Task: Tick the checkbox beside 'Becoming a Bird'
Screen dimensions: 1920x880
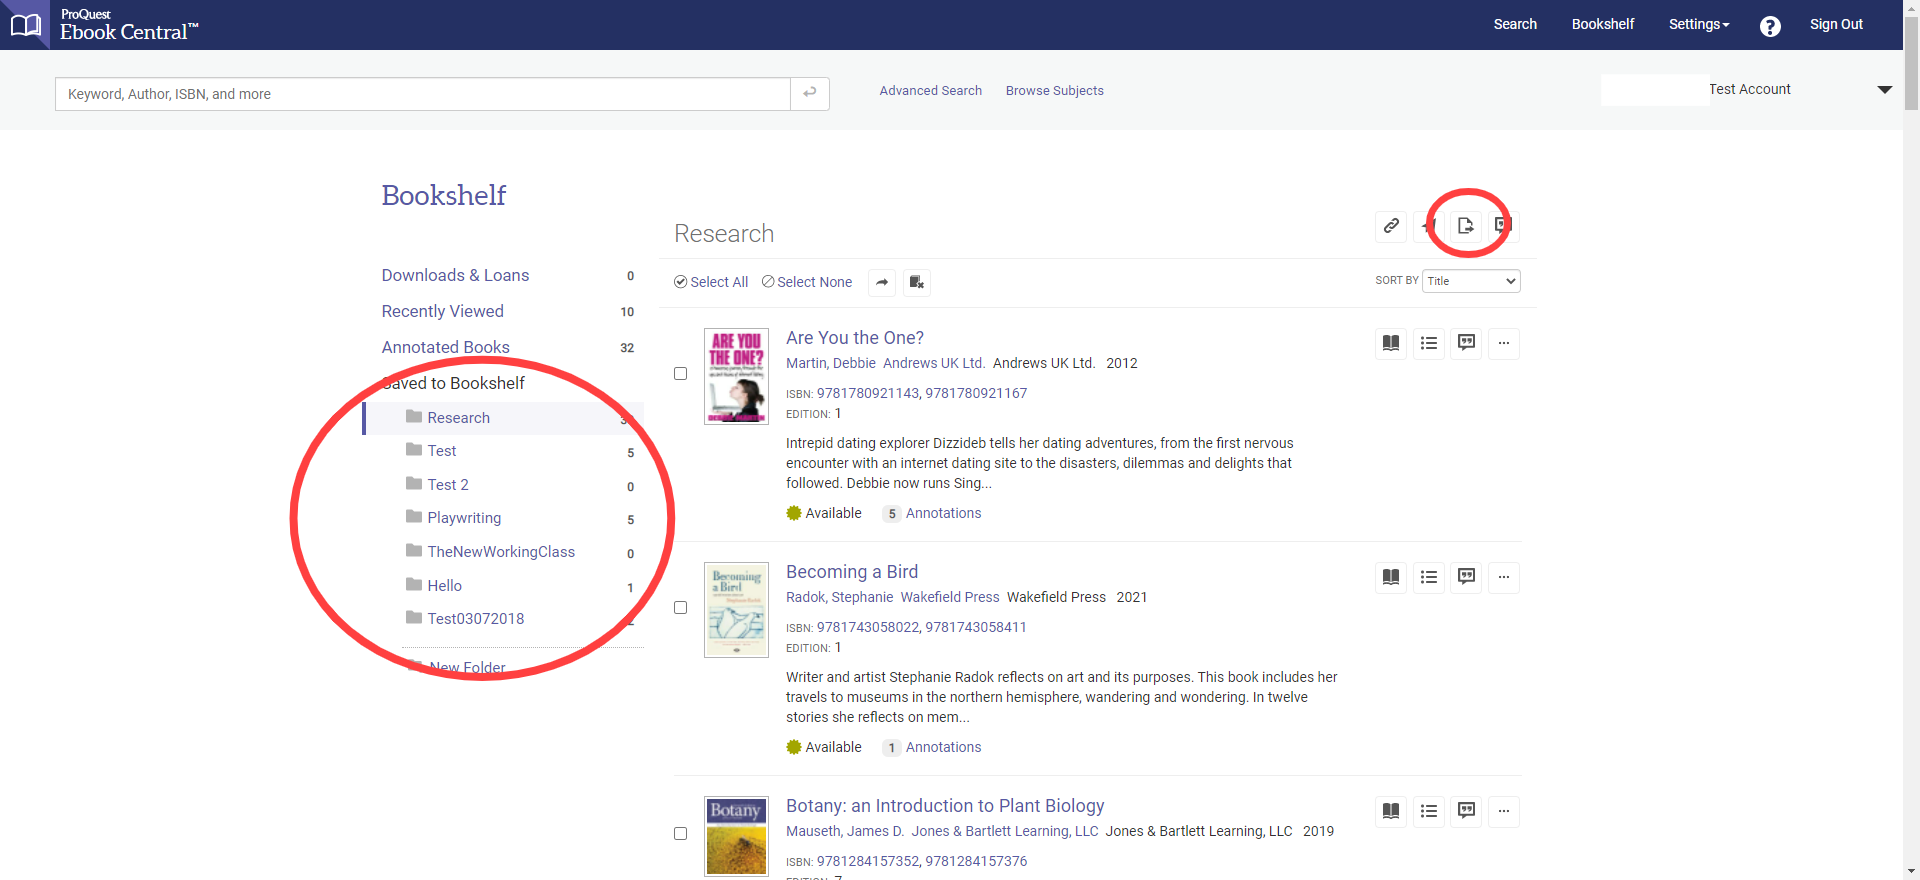Action: click(681, 608)
